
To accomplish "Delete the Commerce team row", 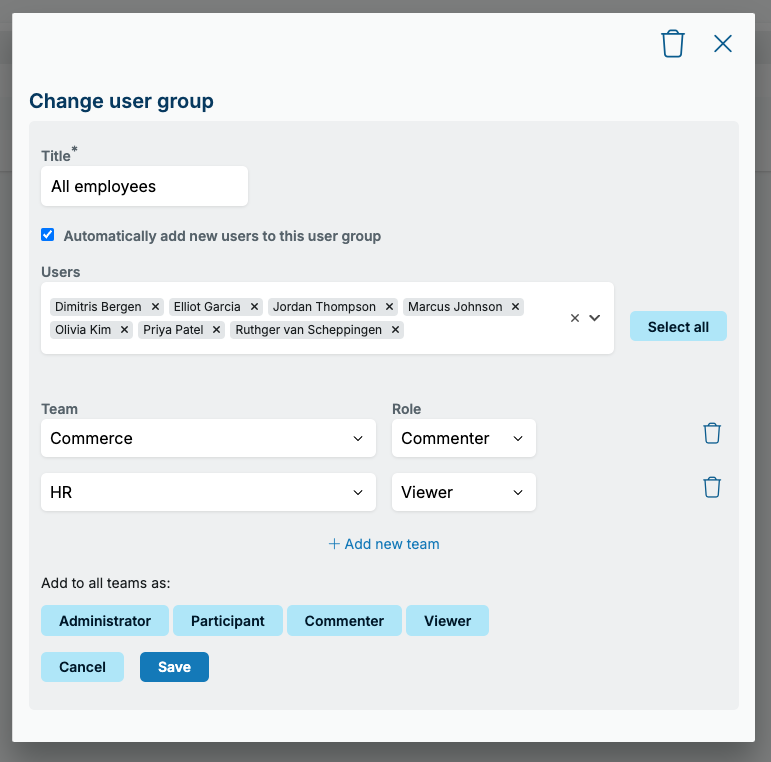I will [712, 433].
